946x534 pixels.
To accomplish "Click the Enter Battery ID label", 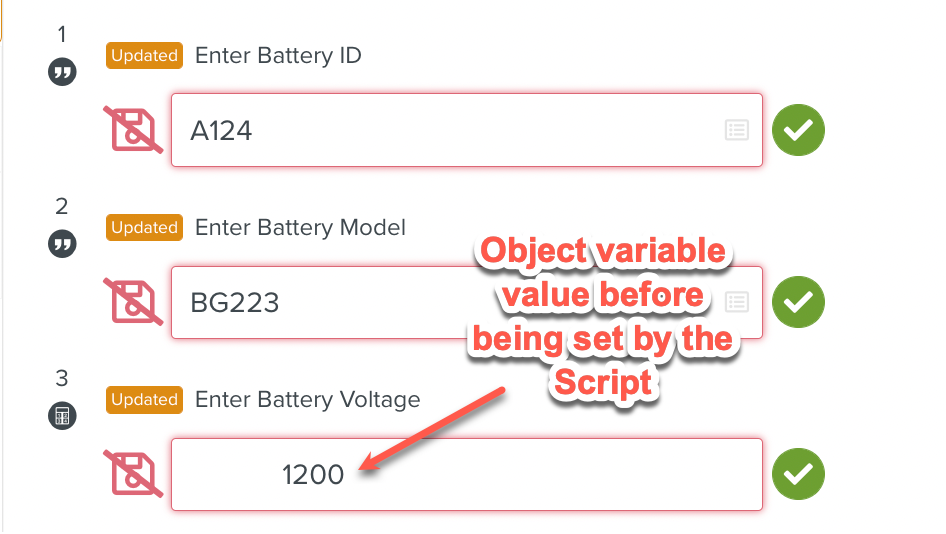I will 278,56.
